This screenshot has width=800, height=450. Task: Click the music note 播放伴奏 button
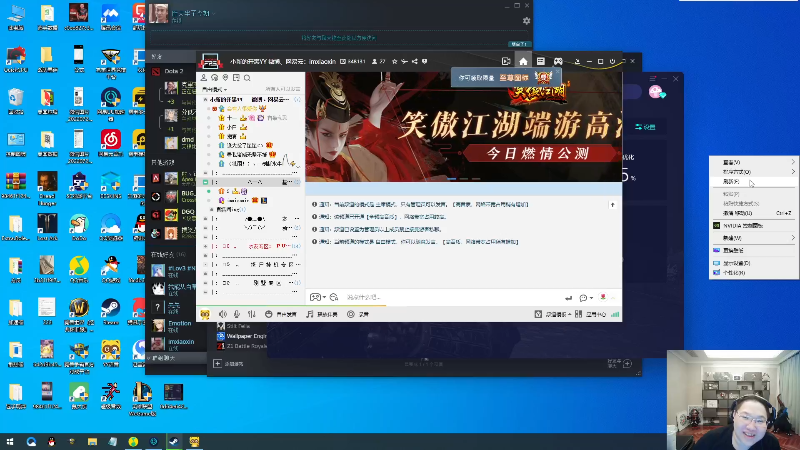[322, 314]
